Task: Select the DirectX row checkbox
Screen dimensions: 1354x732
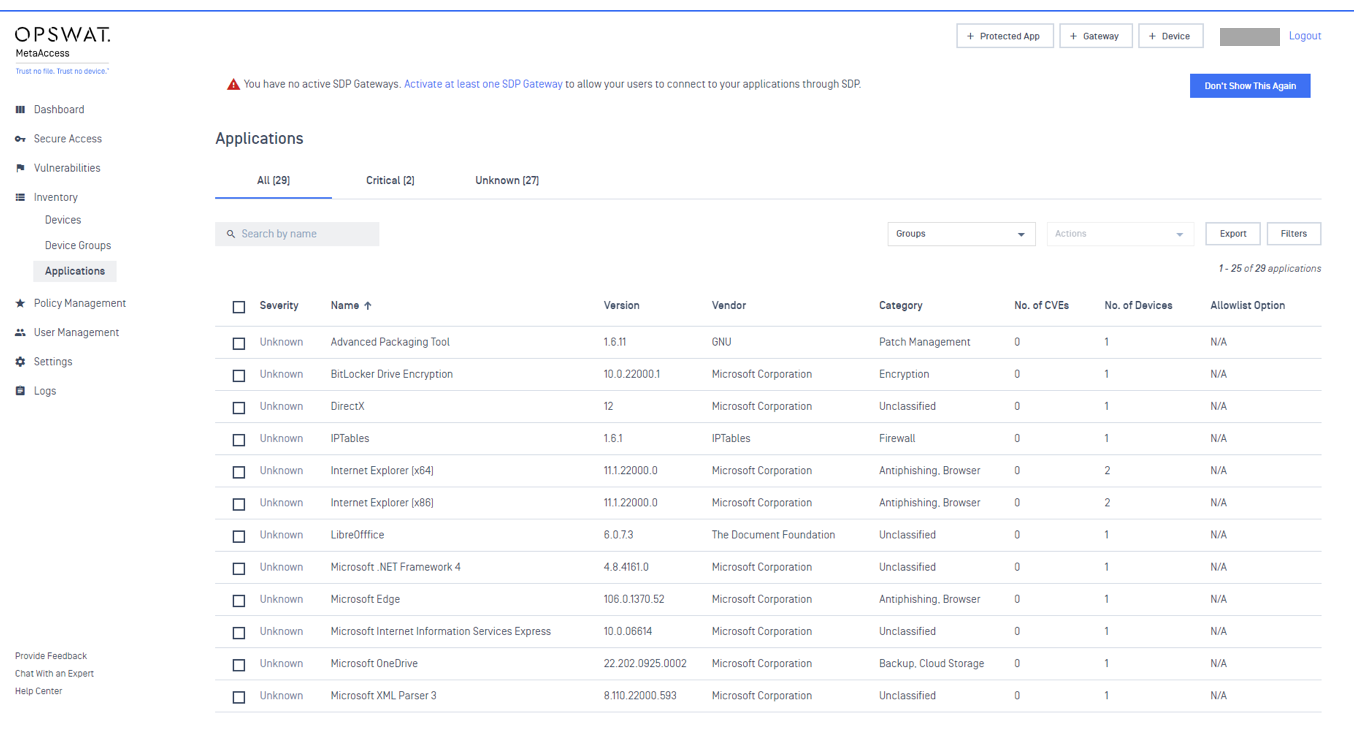Action: [239, 407]
